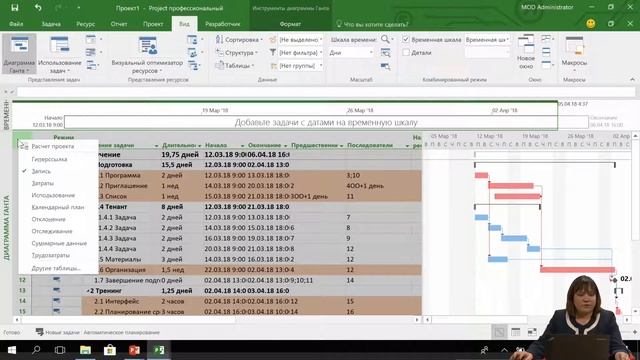
Task: Select Гиперссылка in tables menu
Action: pyautogui.click(x=49, y=159)
